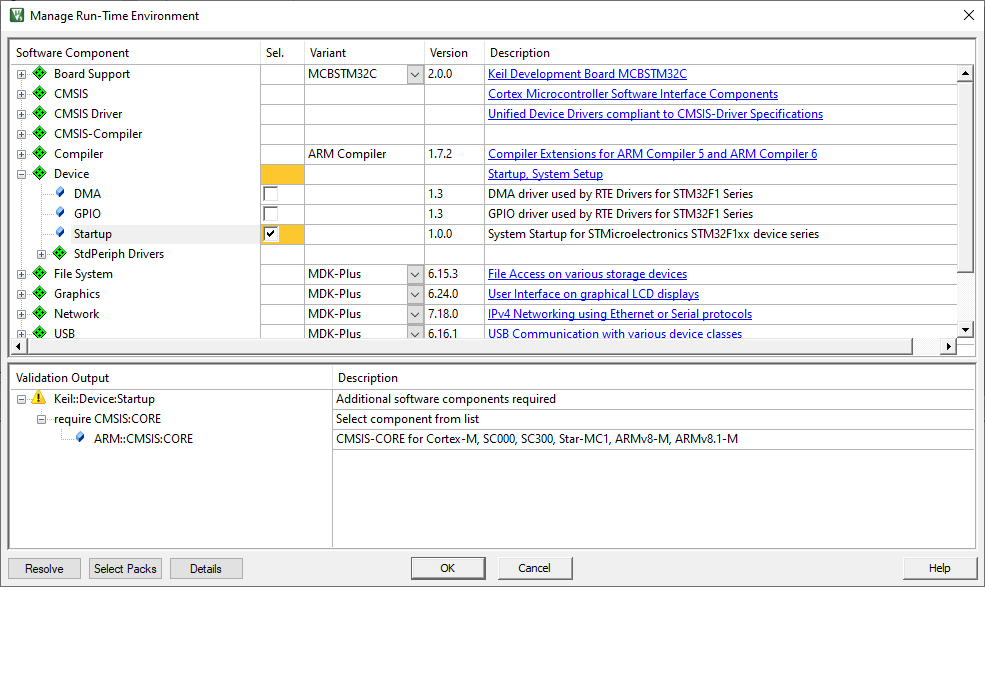Open the Startup, System Setup link

[x=545, y=173]
